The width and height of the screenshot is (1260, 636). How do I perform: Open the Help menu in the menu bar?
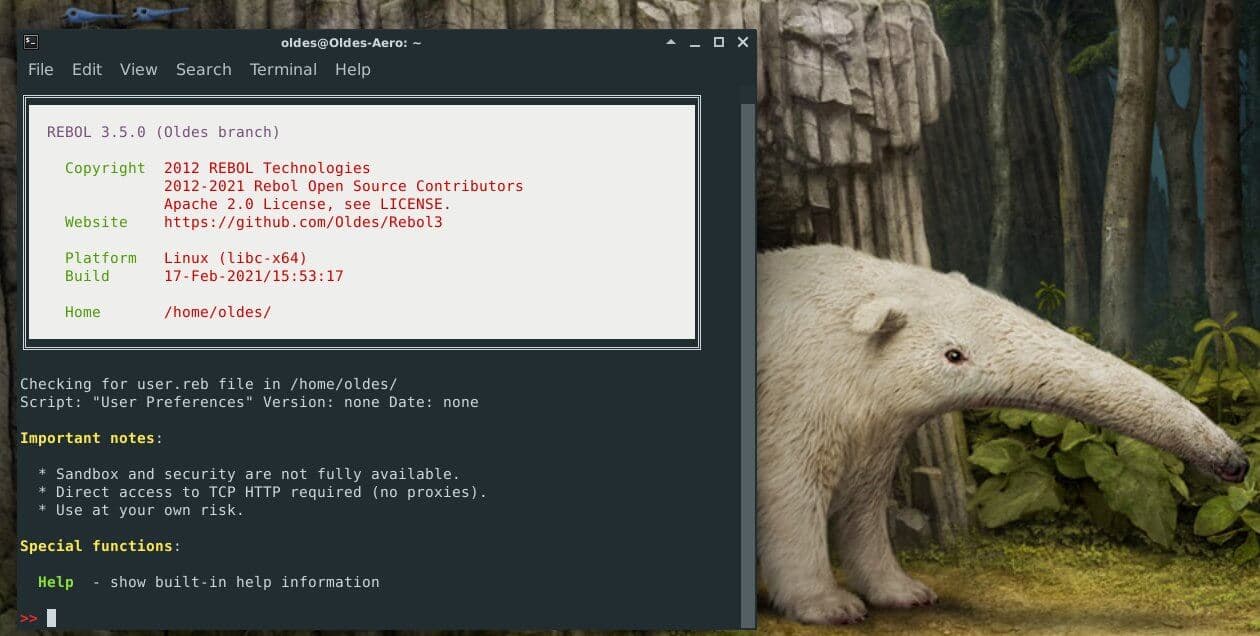click(x=352, y=69)
